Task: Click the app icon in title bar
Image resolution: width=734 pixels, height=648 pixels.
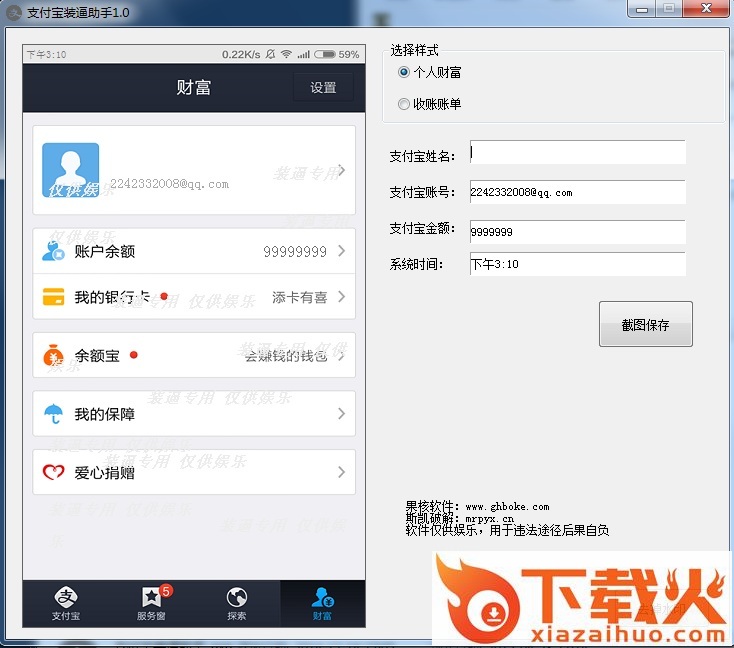Action: tap(14, 13)
